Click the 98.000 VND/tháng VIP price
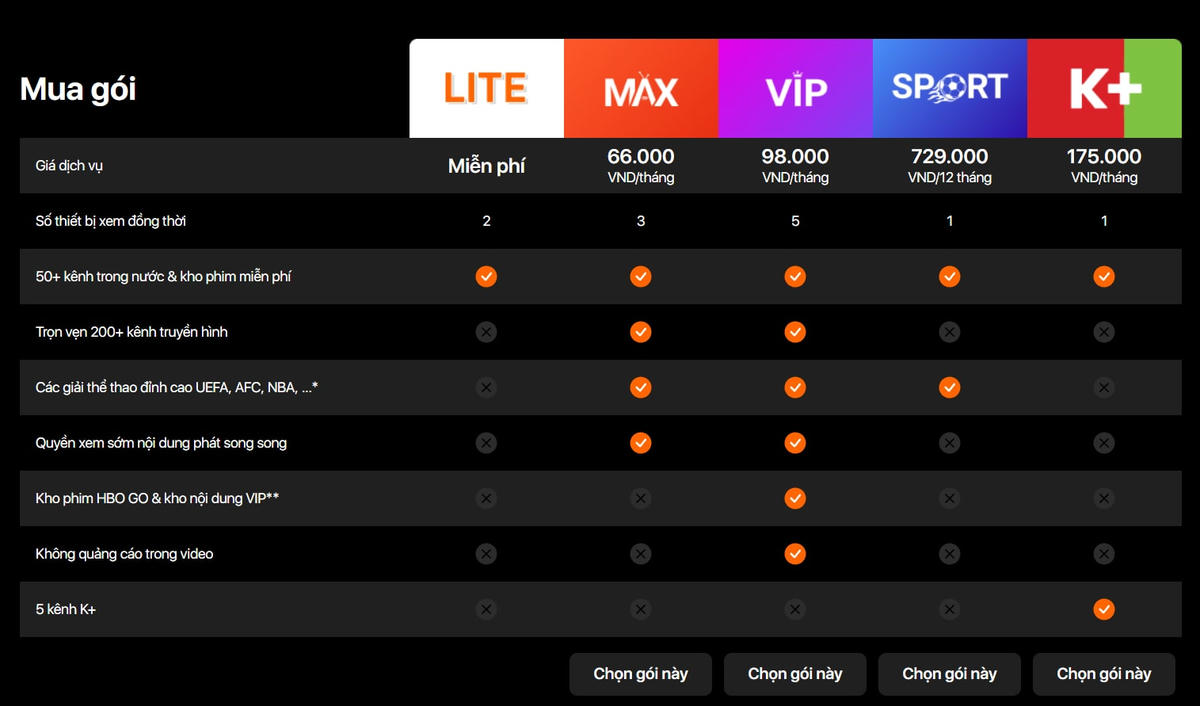This screenshot has height=706, width=1200. [x=795, y=166]
